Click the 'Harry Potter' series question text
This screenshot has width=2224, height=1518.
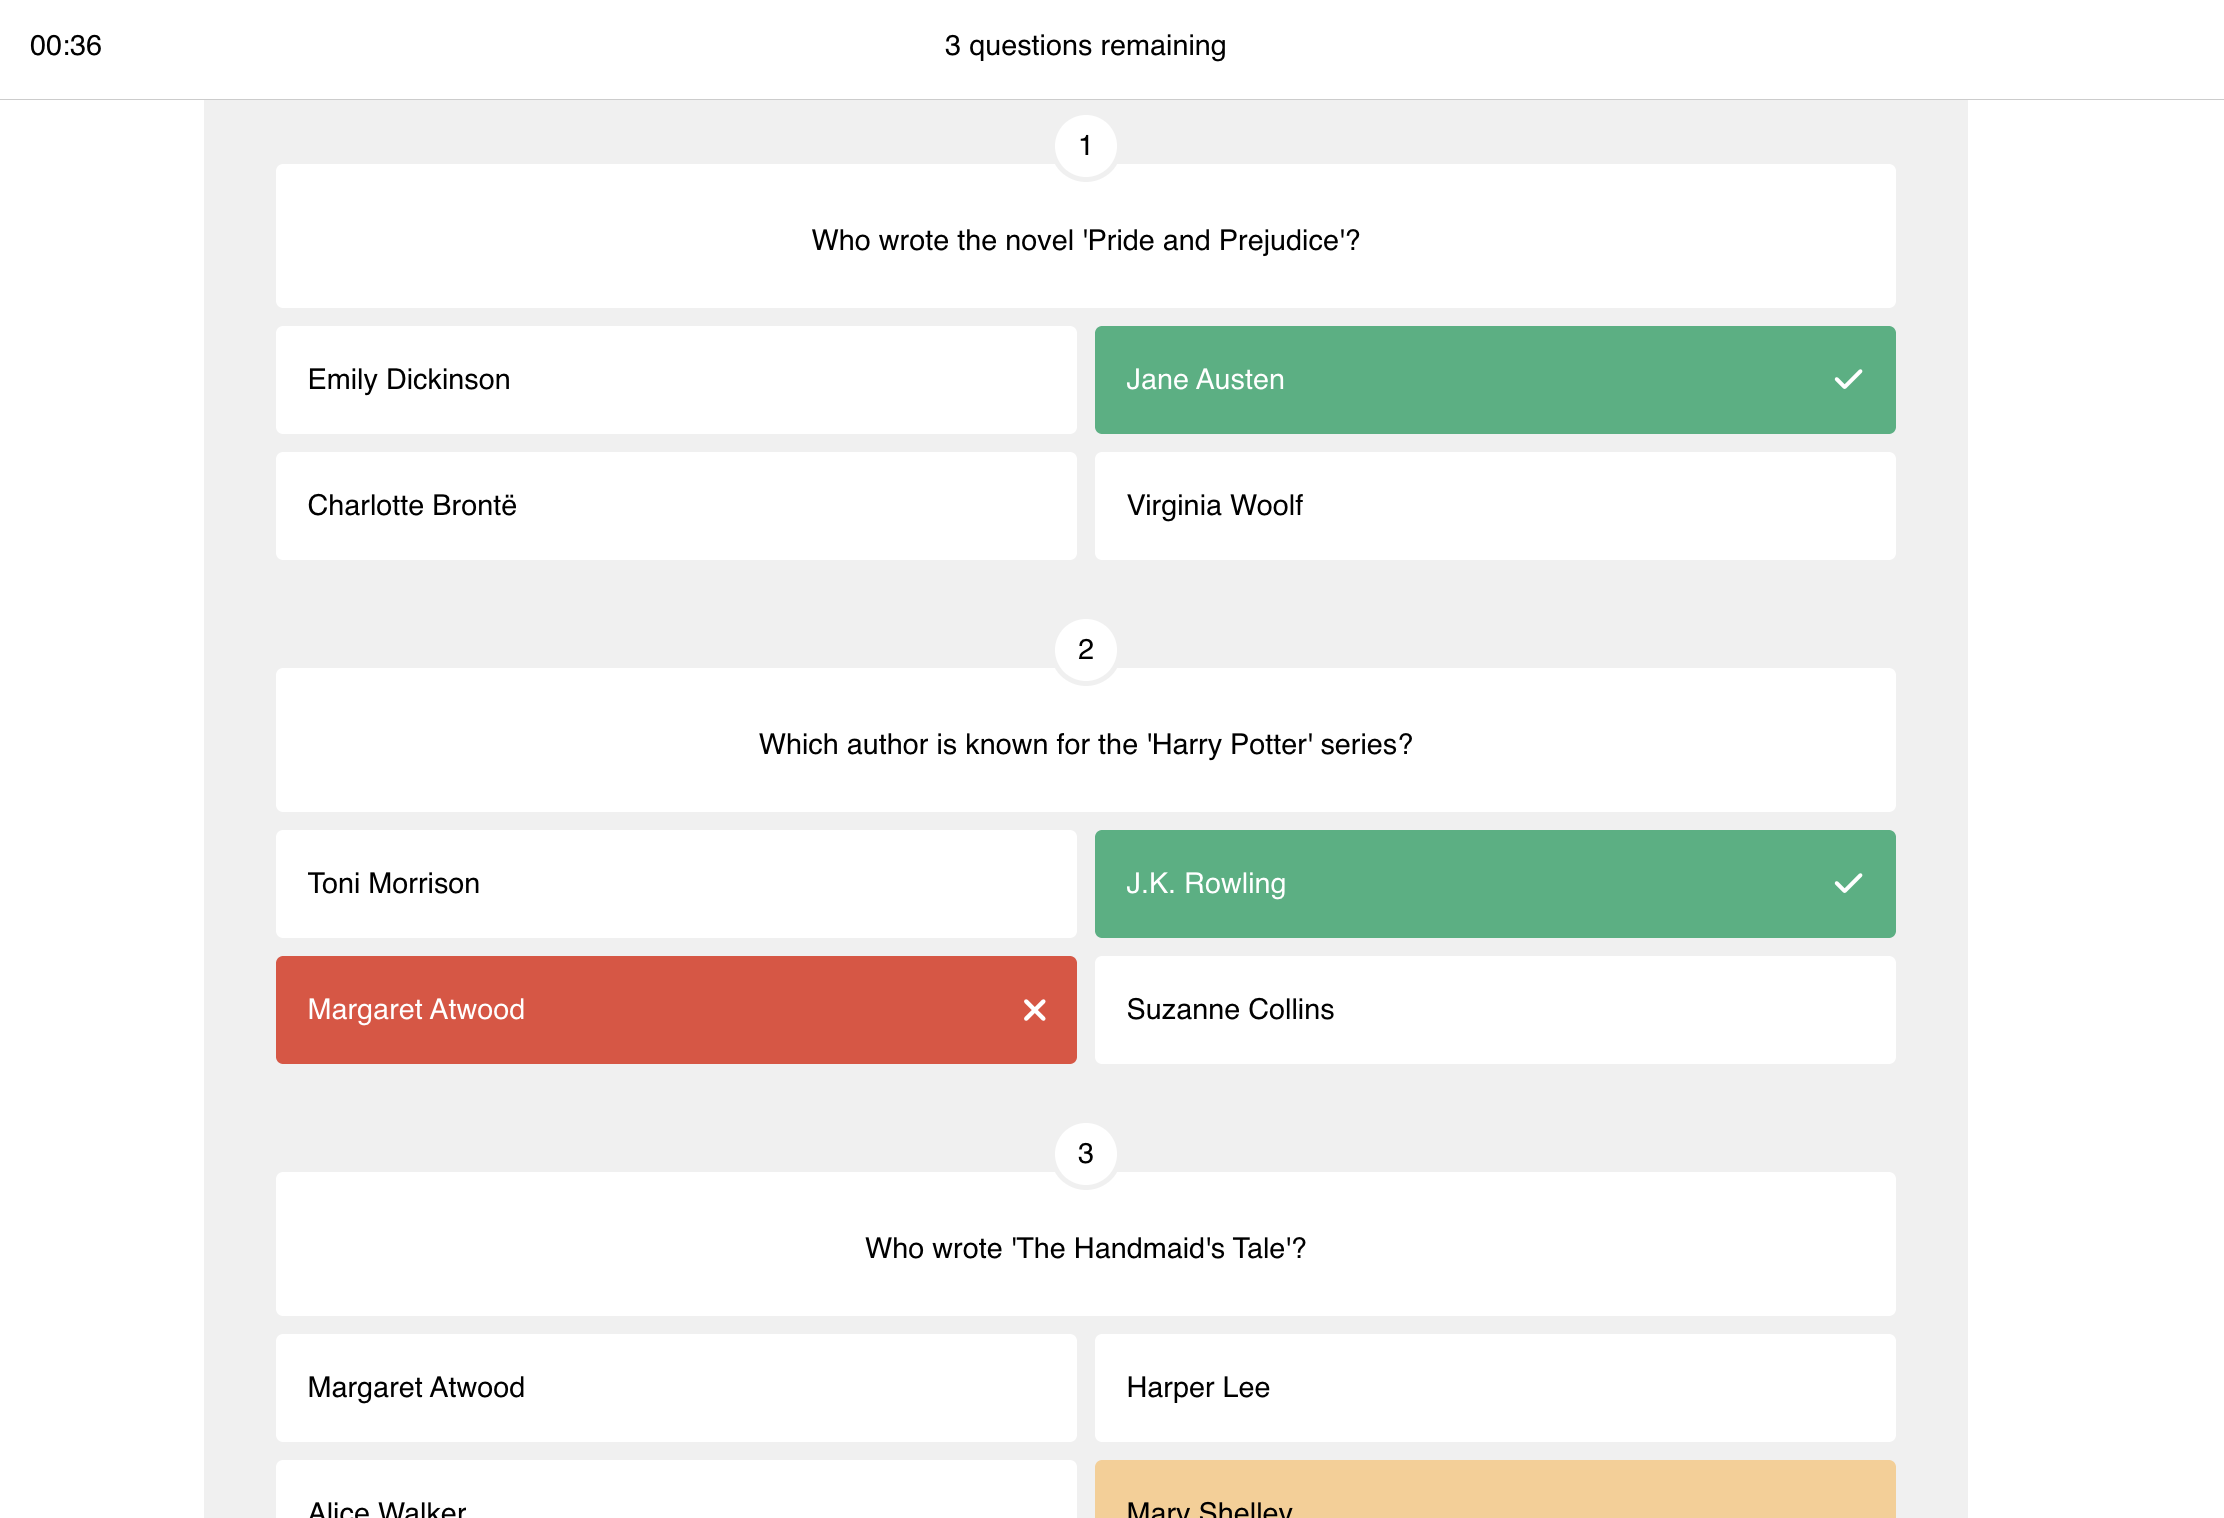tap(1086, 745)
